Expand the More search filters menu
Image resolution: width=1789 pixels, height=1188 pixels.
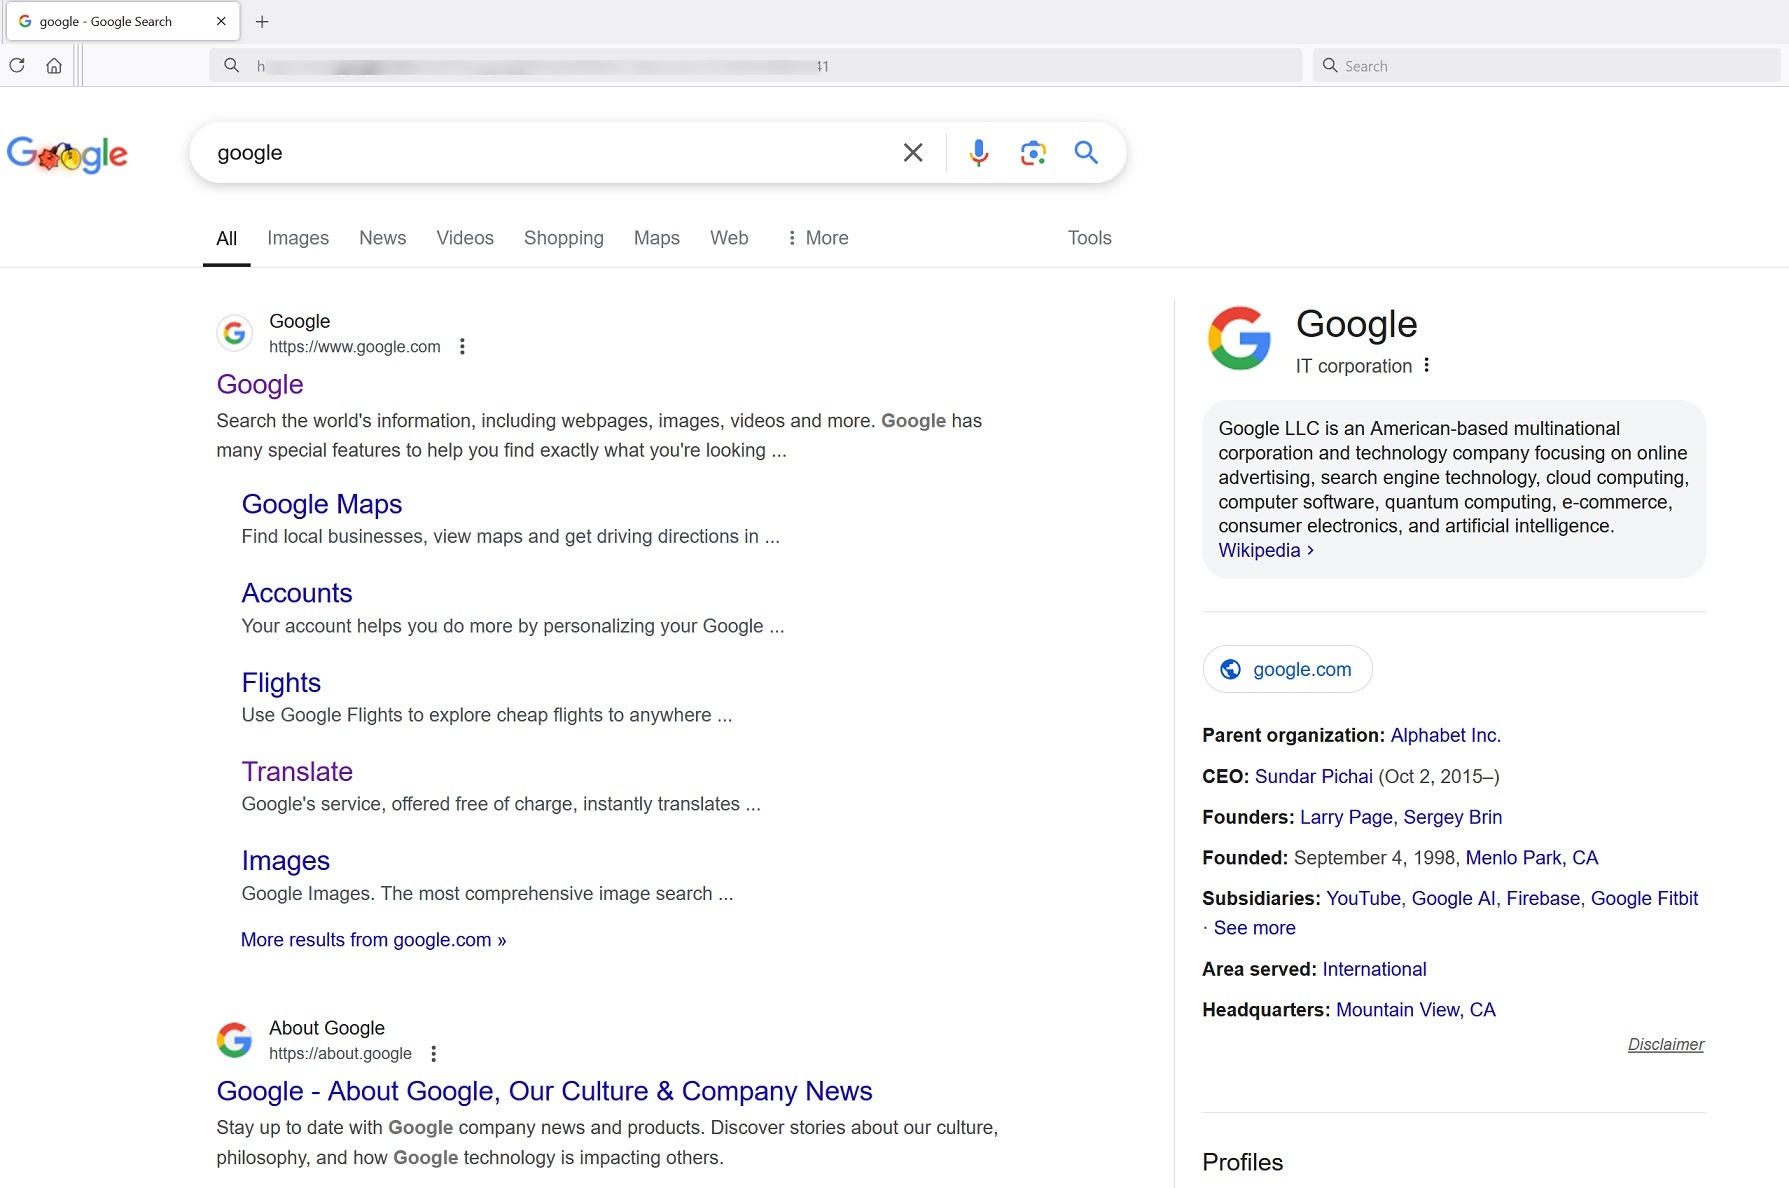point(817,238)
